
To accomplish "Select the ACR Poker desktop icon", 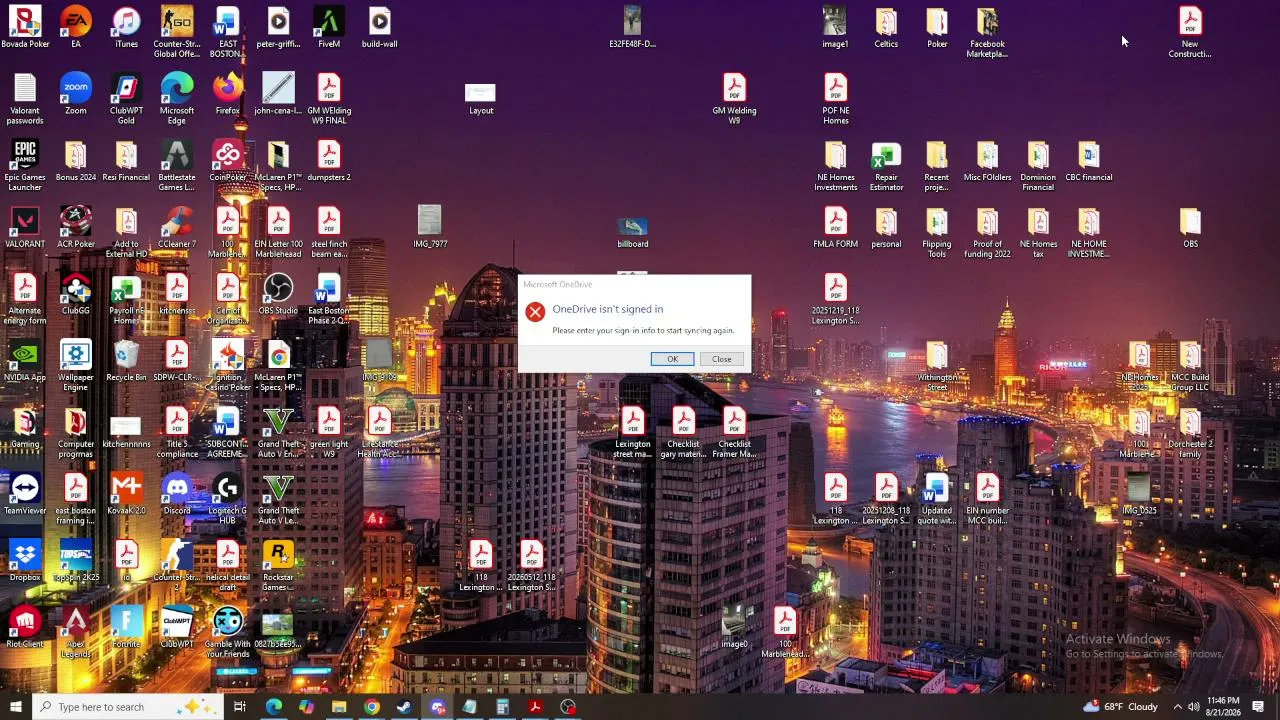I will pyautogui.click(x=76, y=228).
